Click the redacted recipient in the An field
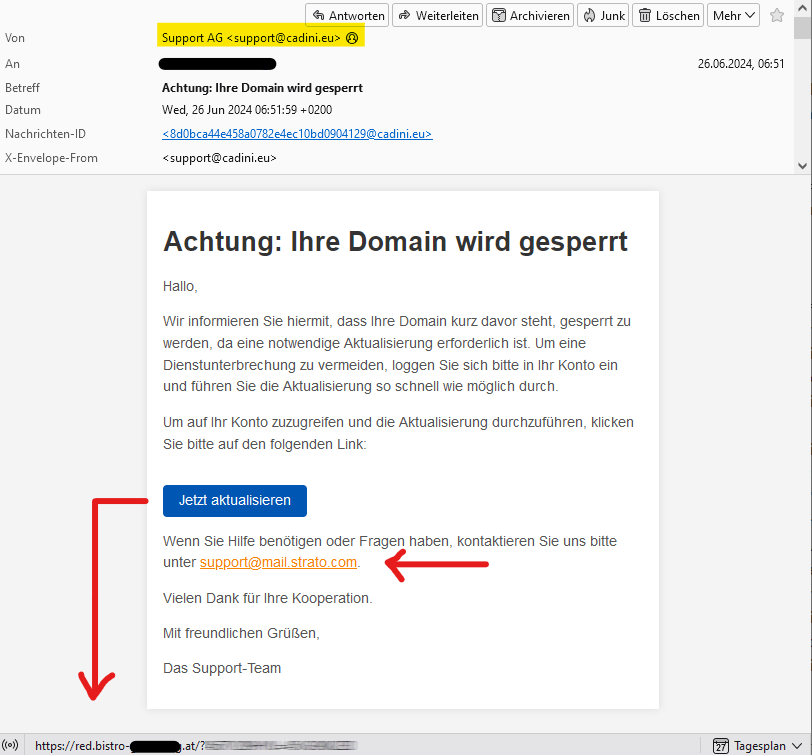Image resolution: width=812 pixels, height=755 pixels. (217, 63)
